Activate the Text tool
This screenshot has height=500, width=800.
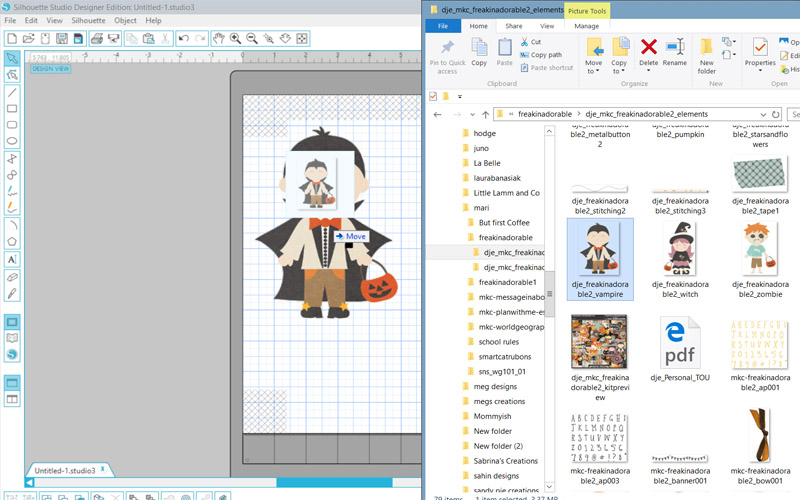click(x=12, y=259)
